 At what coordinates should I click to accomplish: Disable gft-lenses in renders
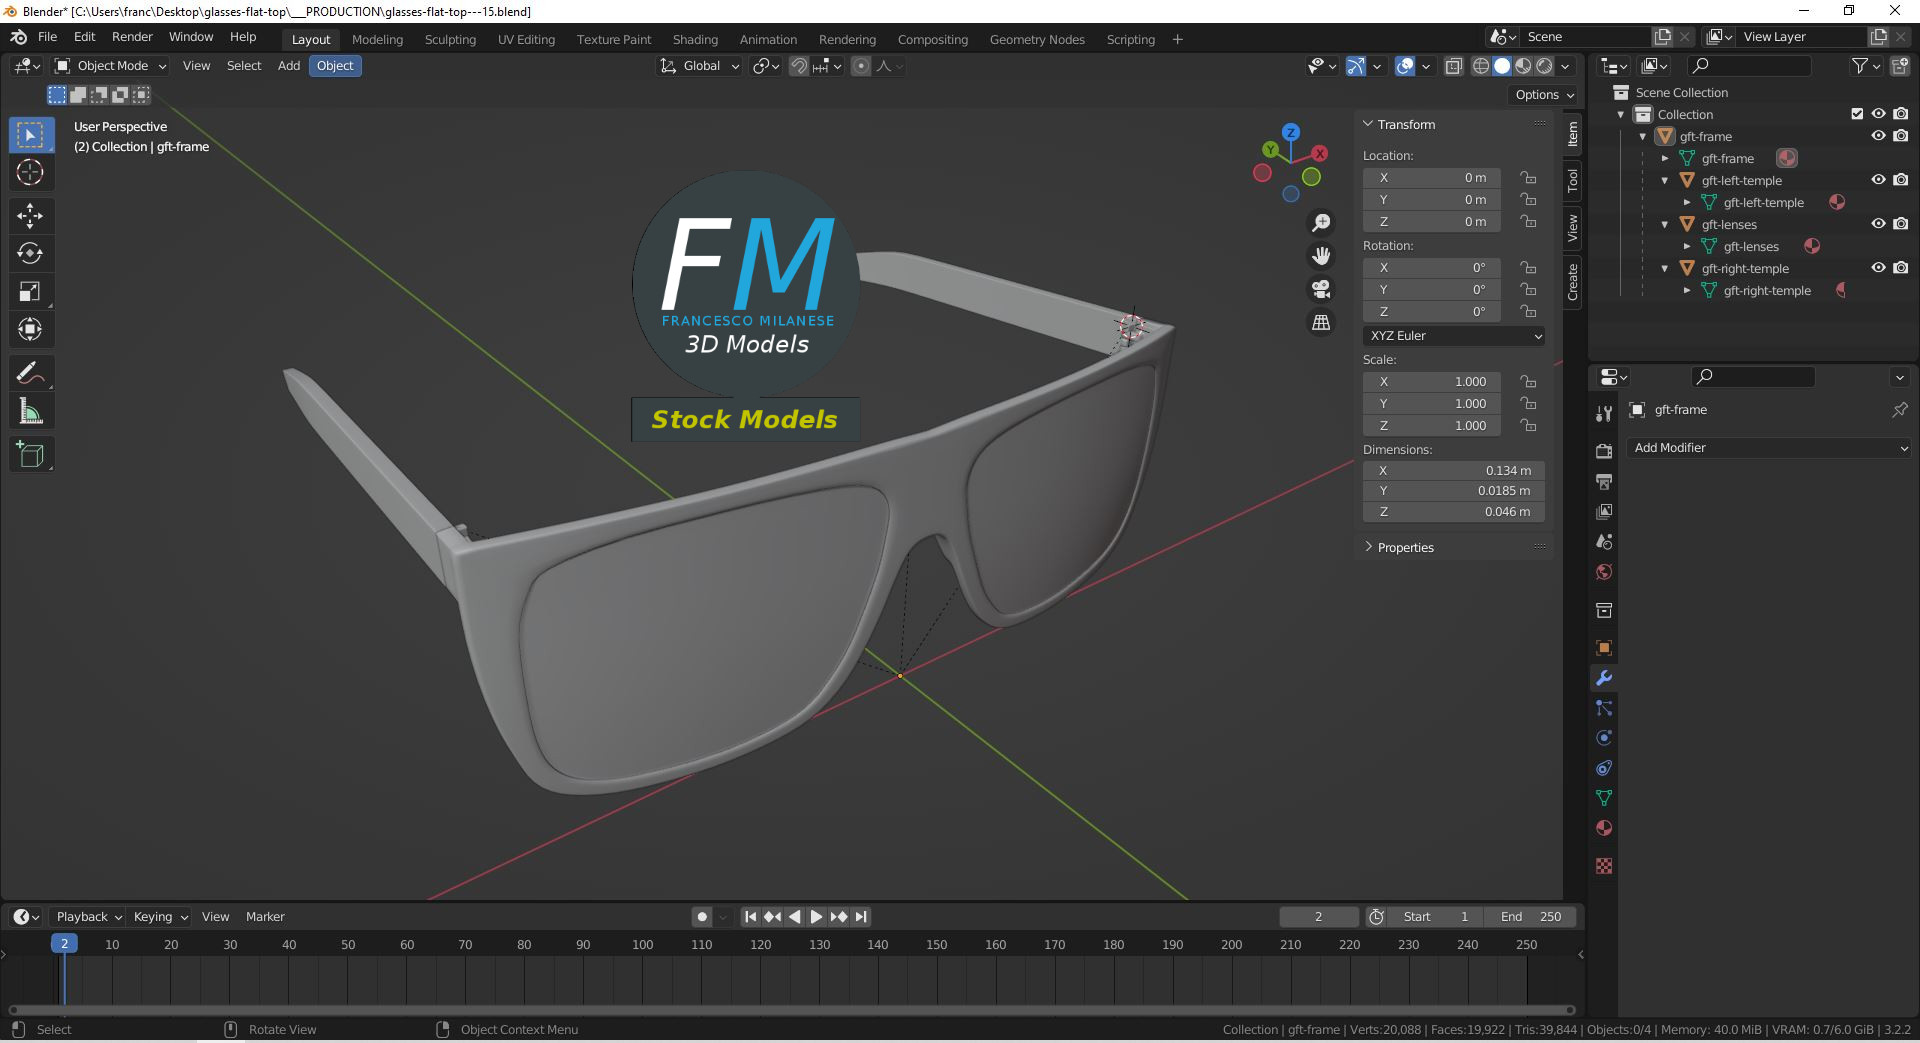click(x=1900, y=224)
